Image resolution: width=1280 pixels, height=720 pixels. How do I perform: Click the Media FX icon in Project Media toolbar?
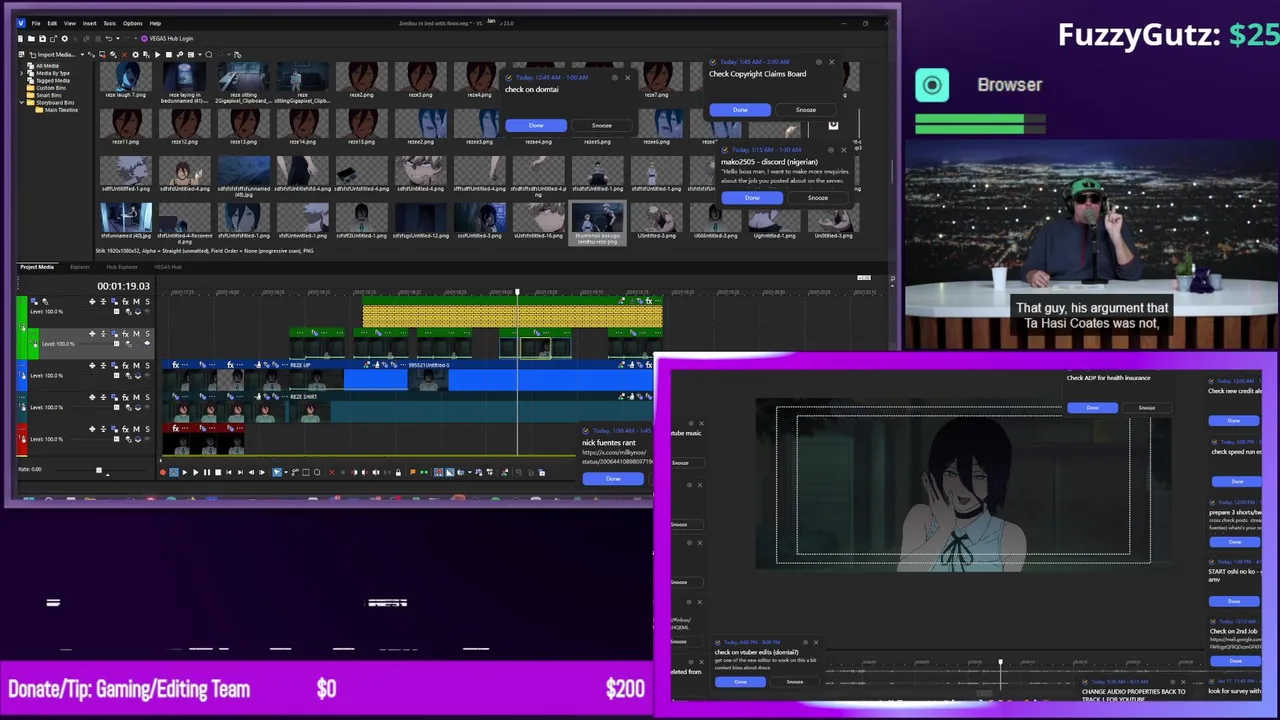click(x=146, y=54)
